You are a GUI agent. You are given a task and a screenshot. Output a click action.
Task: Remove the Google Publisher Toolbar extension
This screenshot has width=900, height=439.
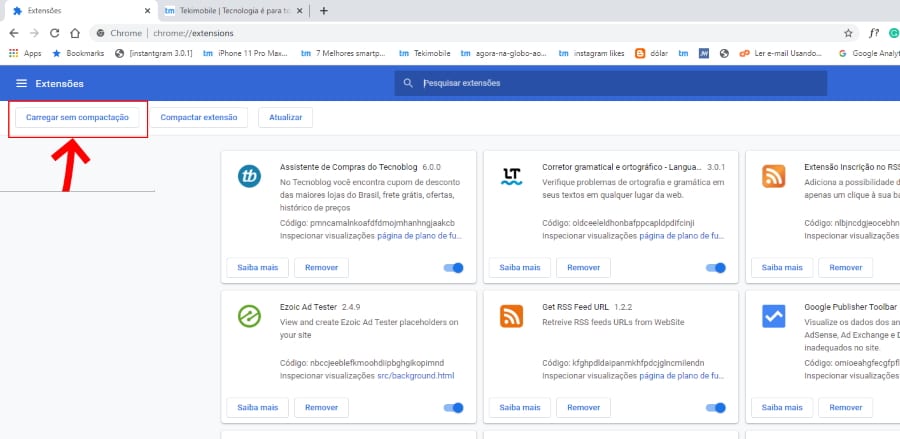point(845,407)
